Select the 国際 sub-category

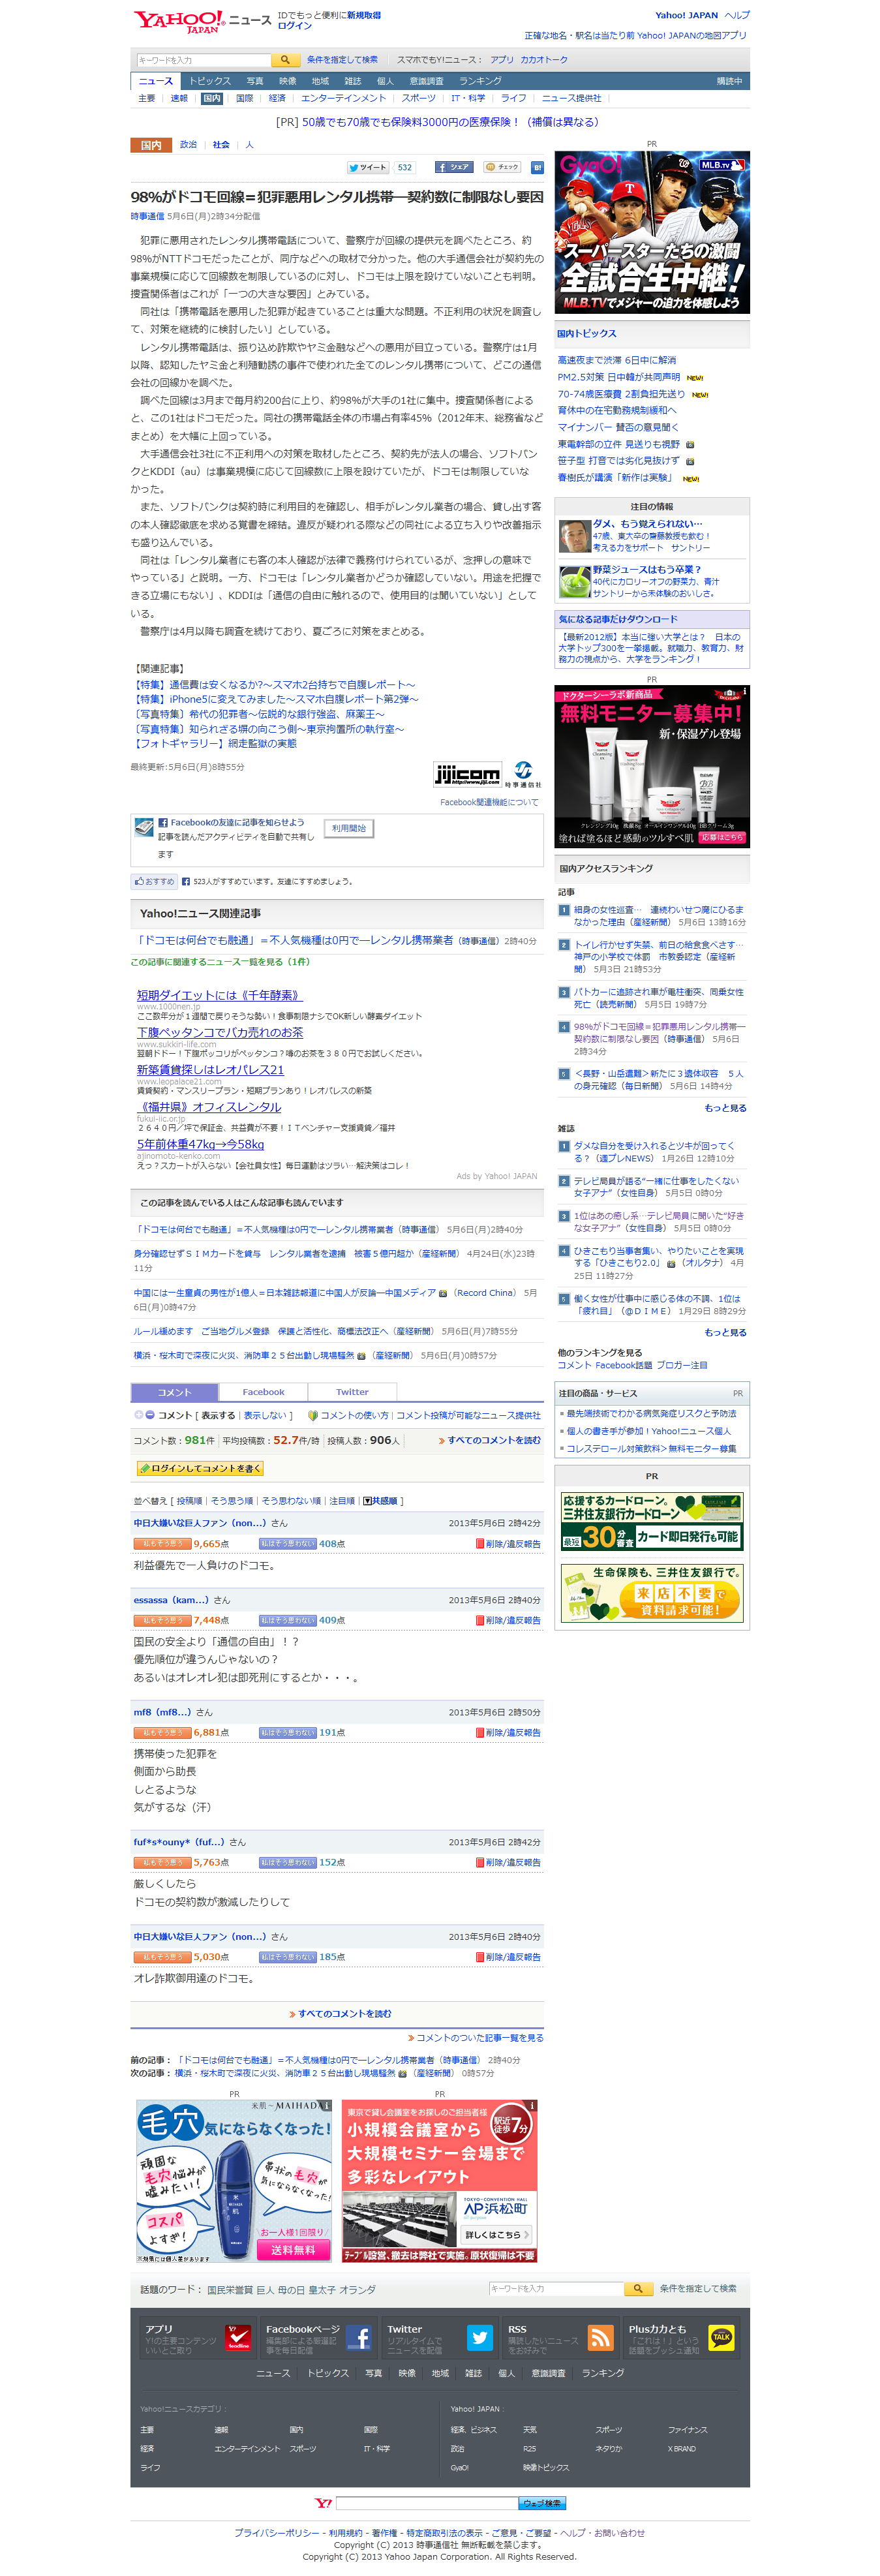pos(245,98)
